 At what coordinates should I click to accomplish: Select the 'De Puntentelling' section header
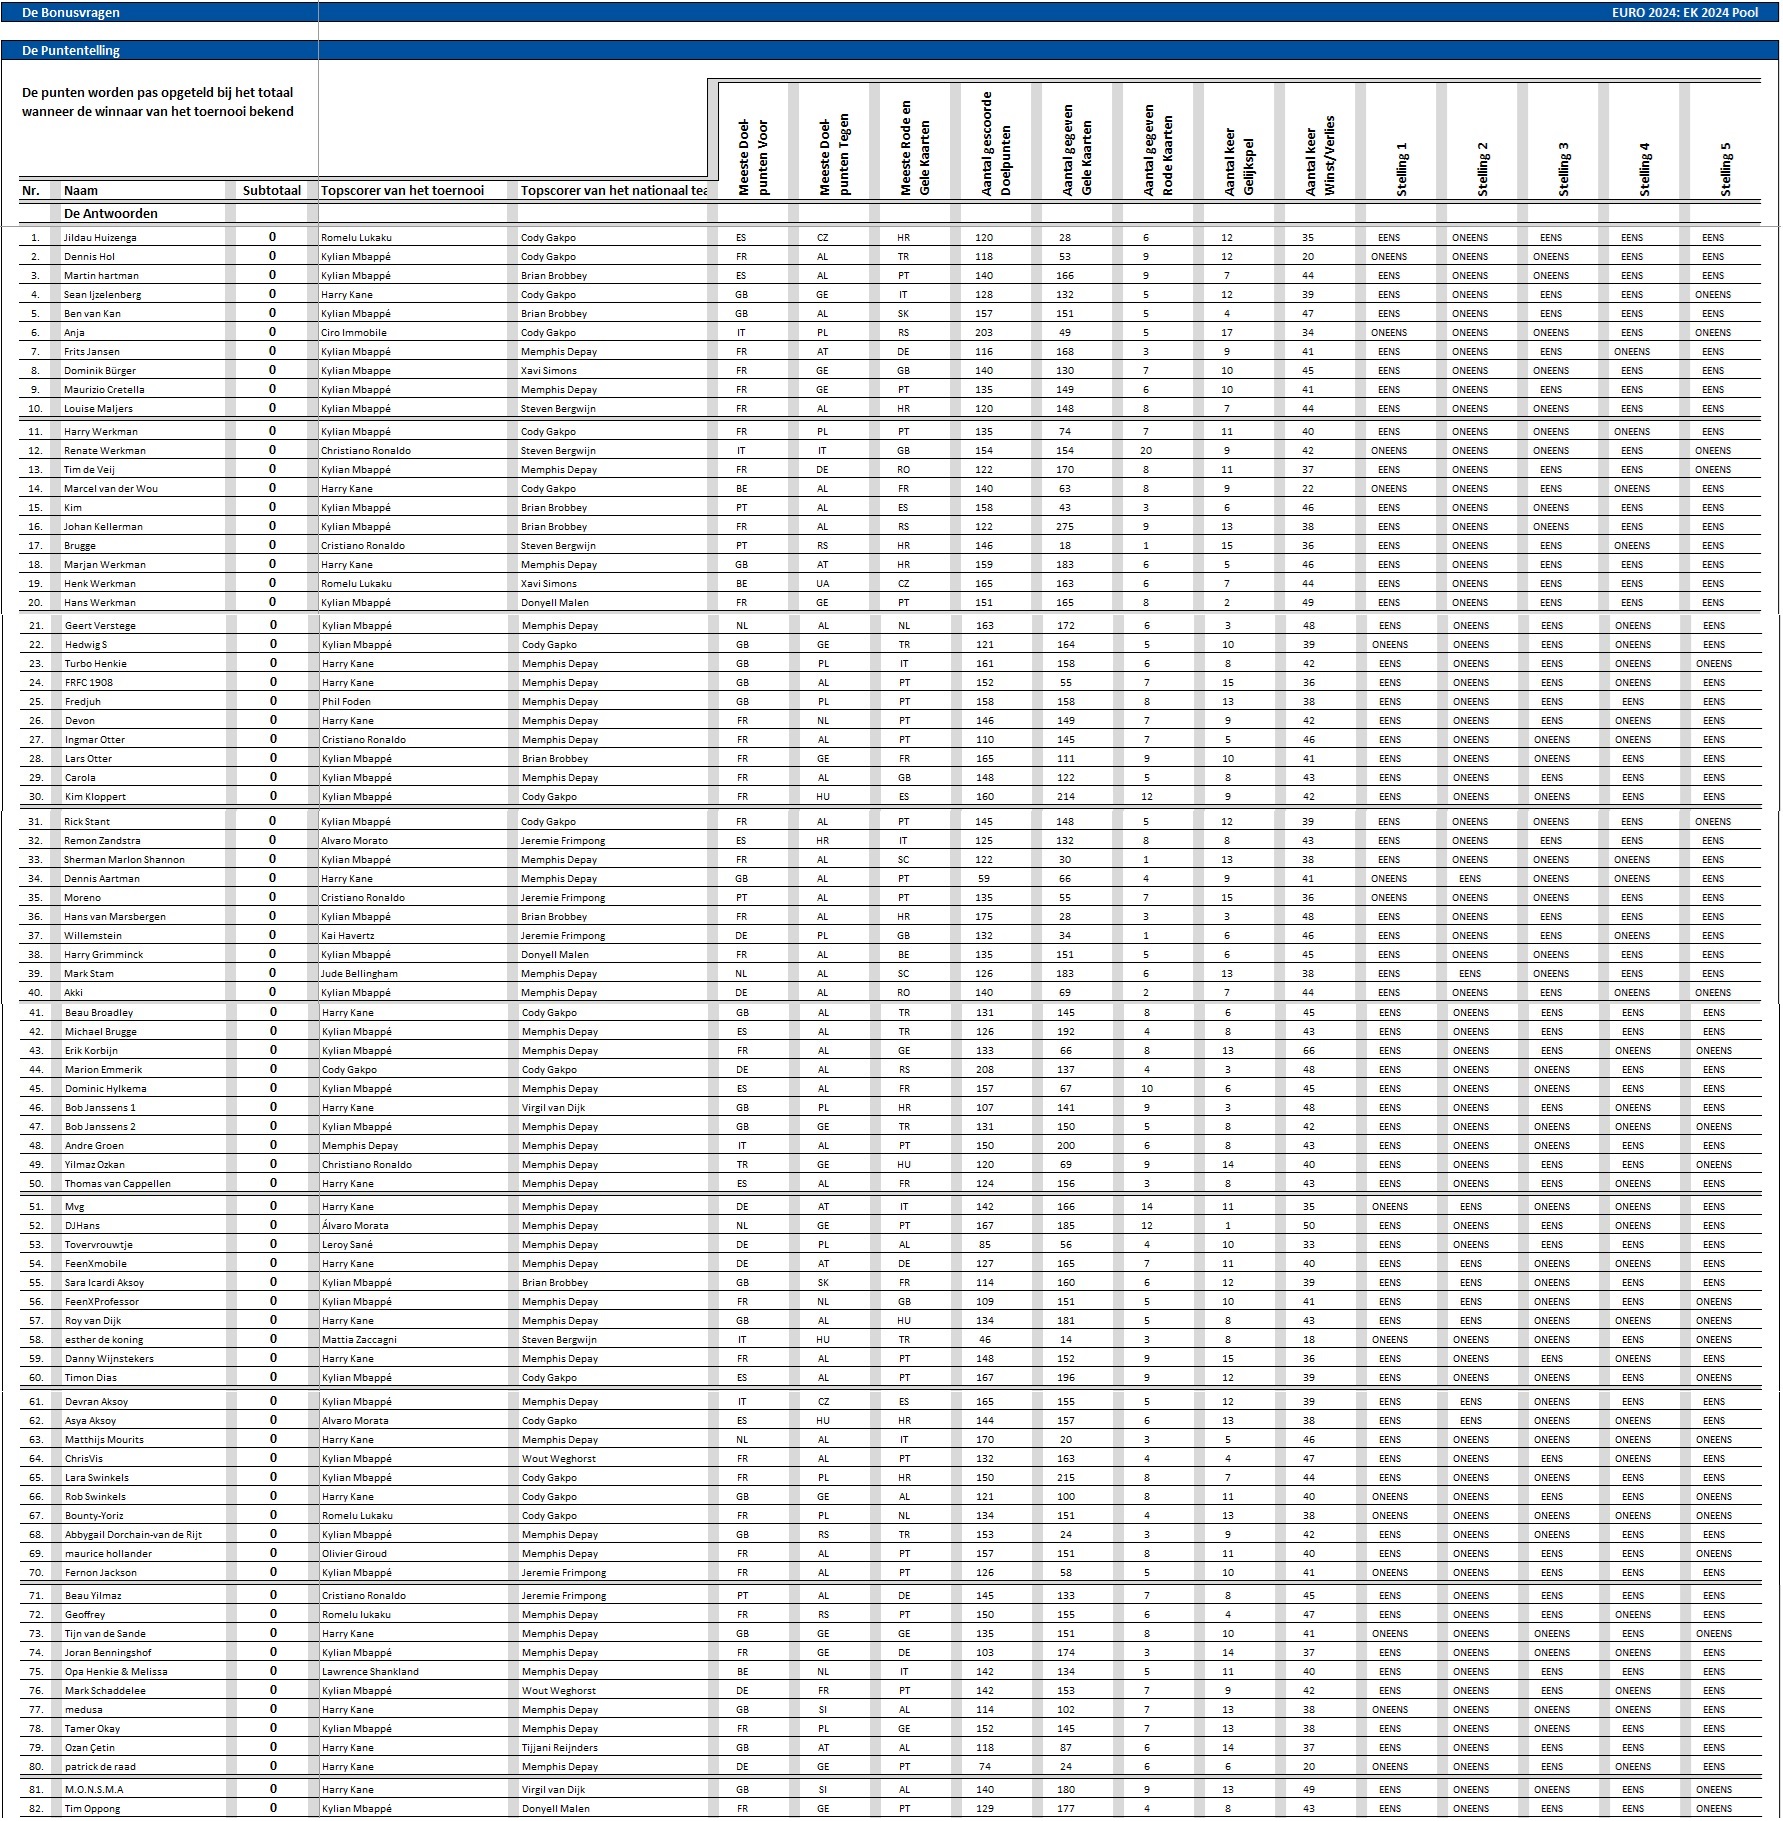(71, 51)
